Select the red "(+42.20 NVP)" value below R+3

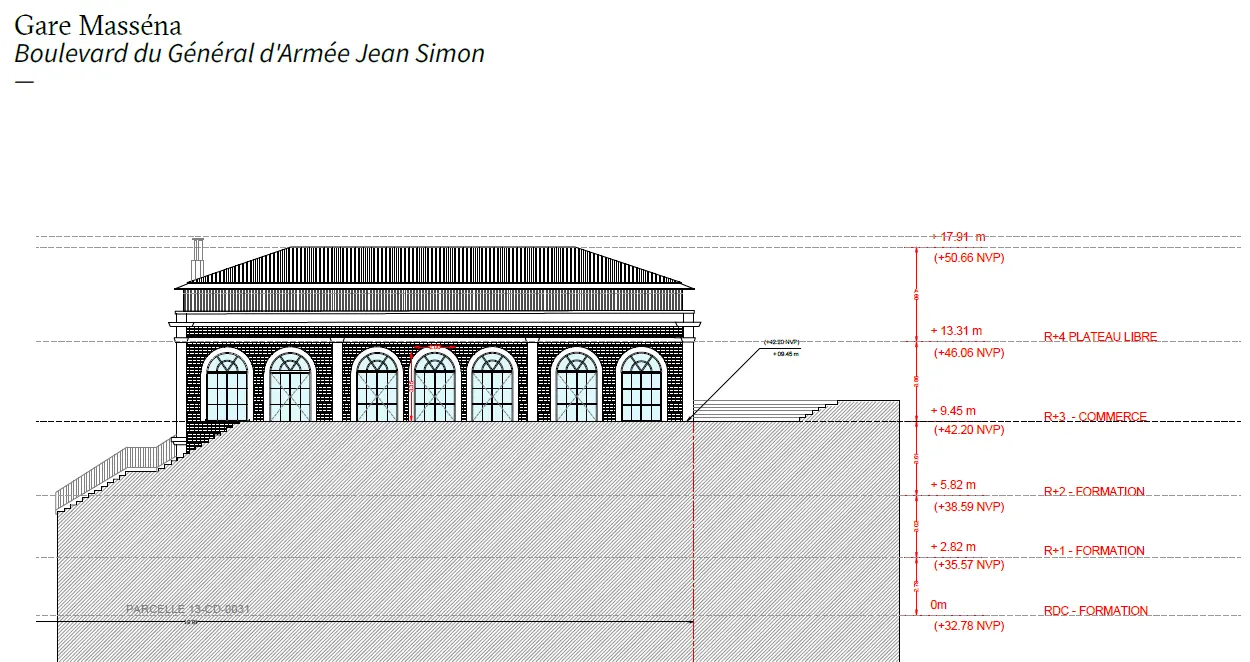969,430
